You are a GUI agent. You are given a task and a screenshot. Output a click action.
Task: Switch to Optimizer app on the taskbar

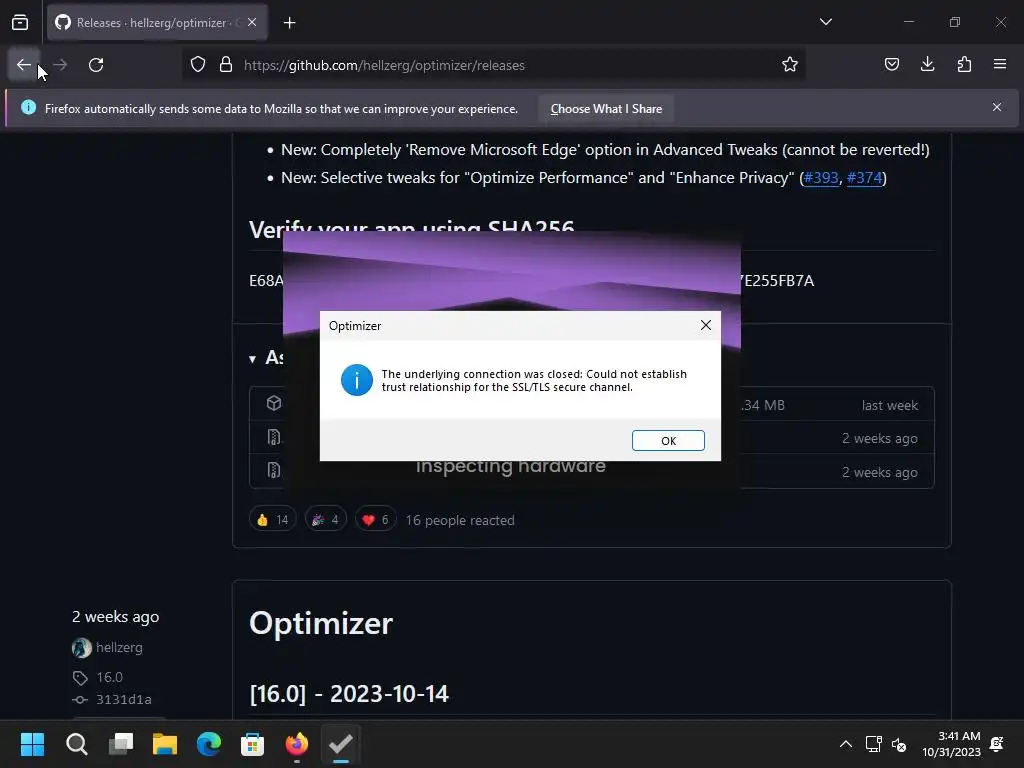pos(341,744)
